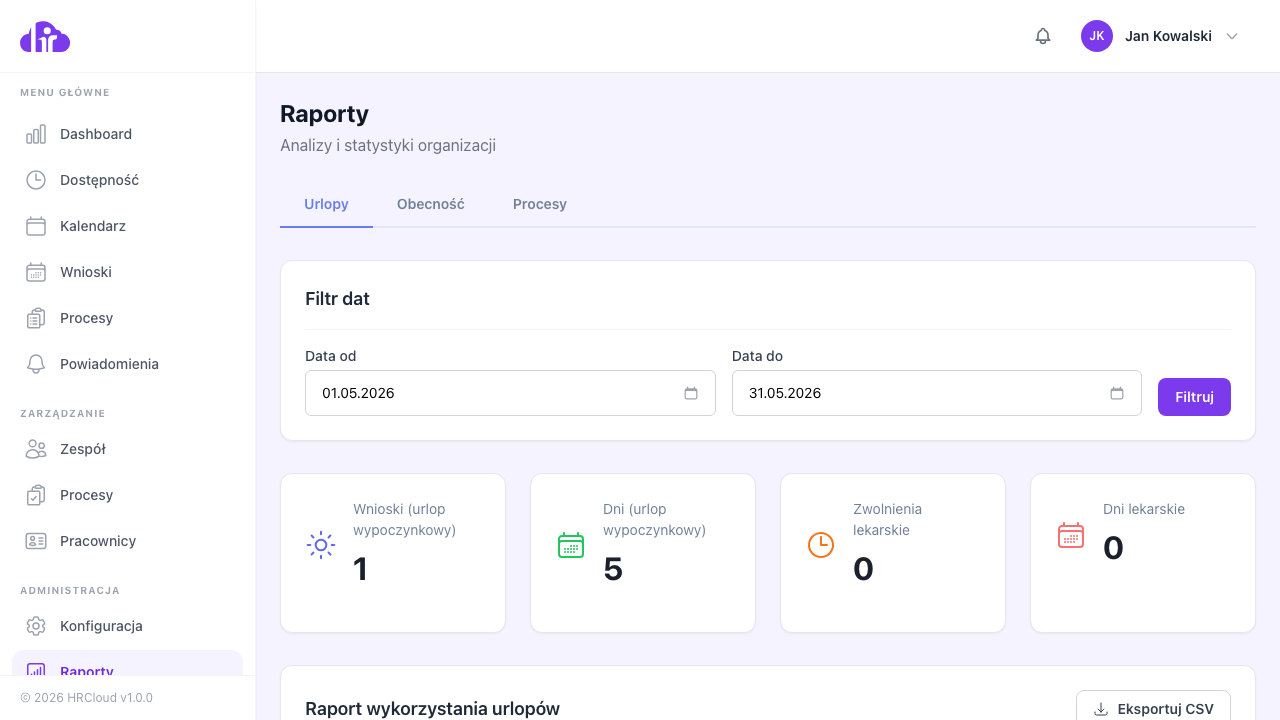Click the Konfiguracja gear icon
This screenshot has width=1280, height=720.
coord(36,626)
